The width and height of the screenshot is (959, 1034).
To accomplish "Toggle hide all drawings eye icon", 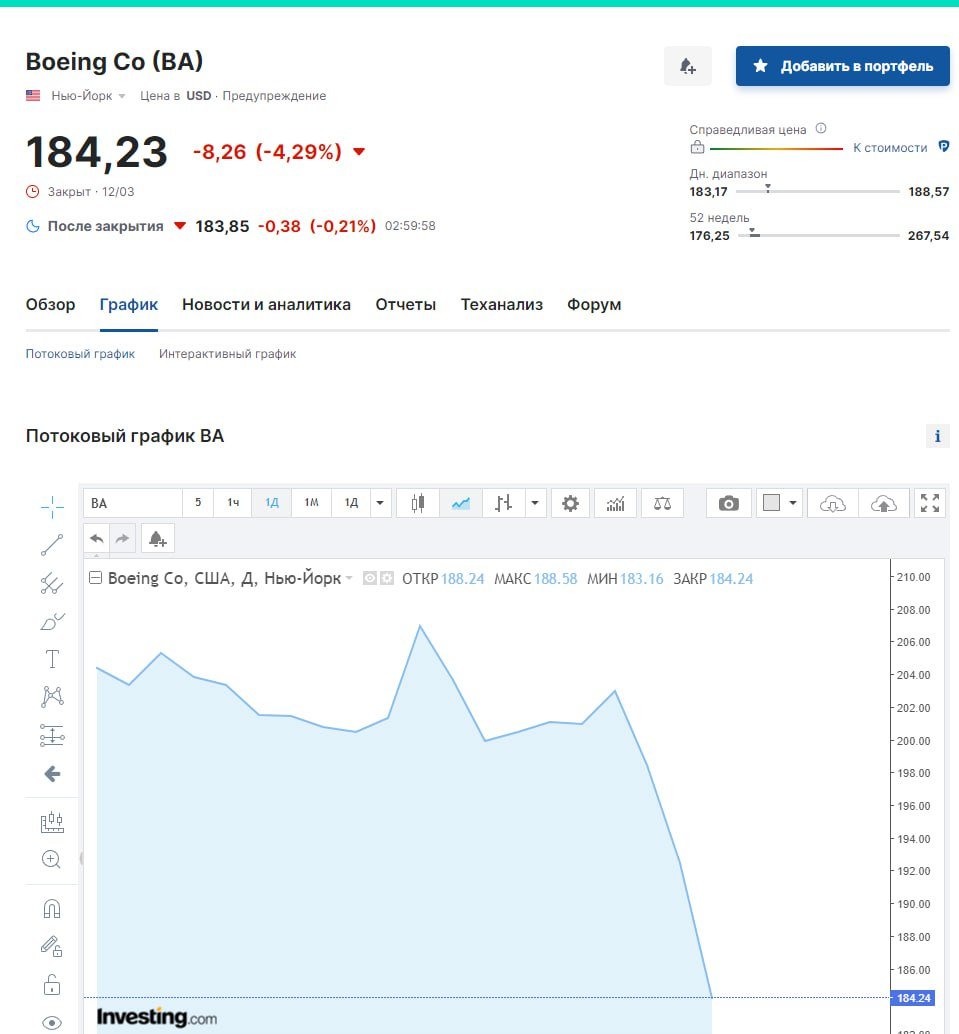I will pyautogui.click(x=52, y=1022).
